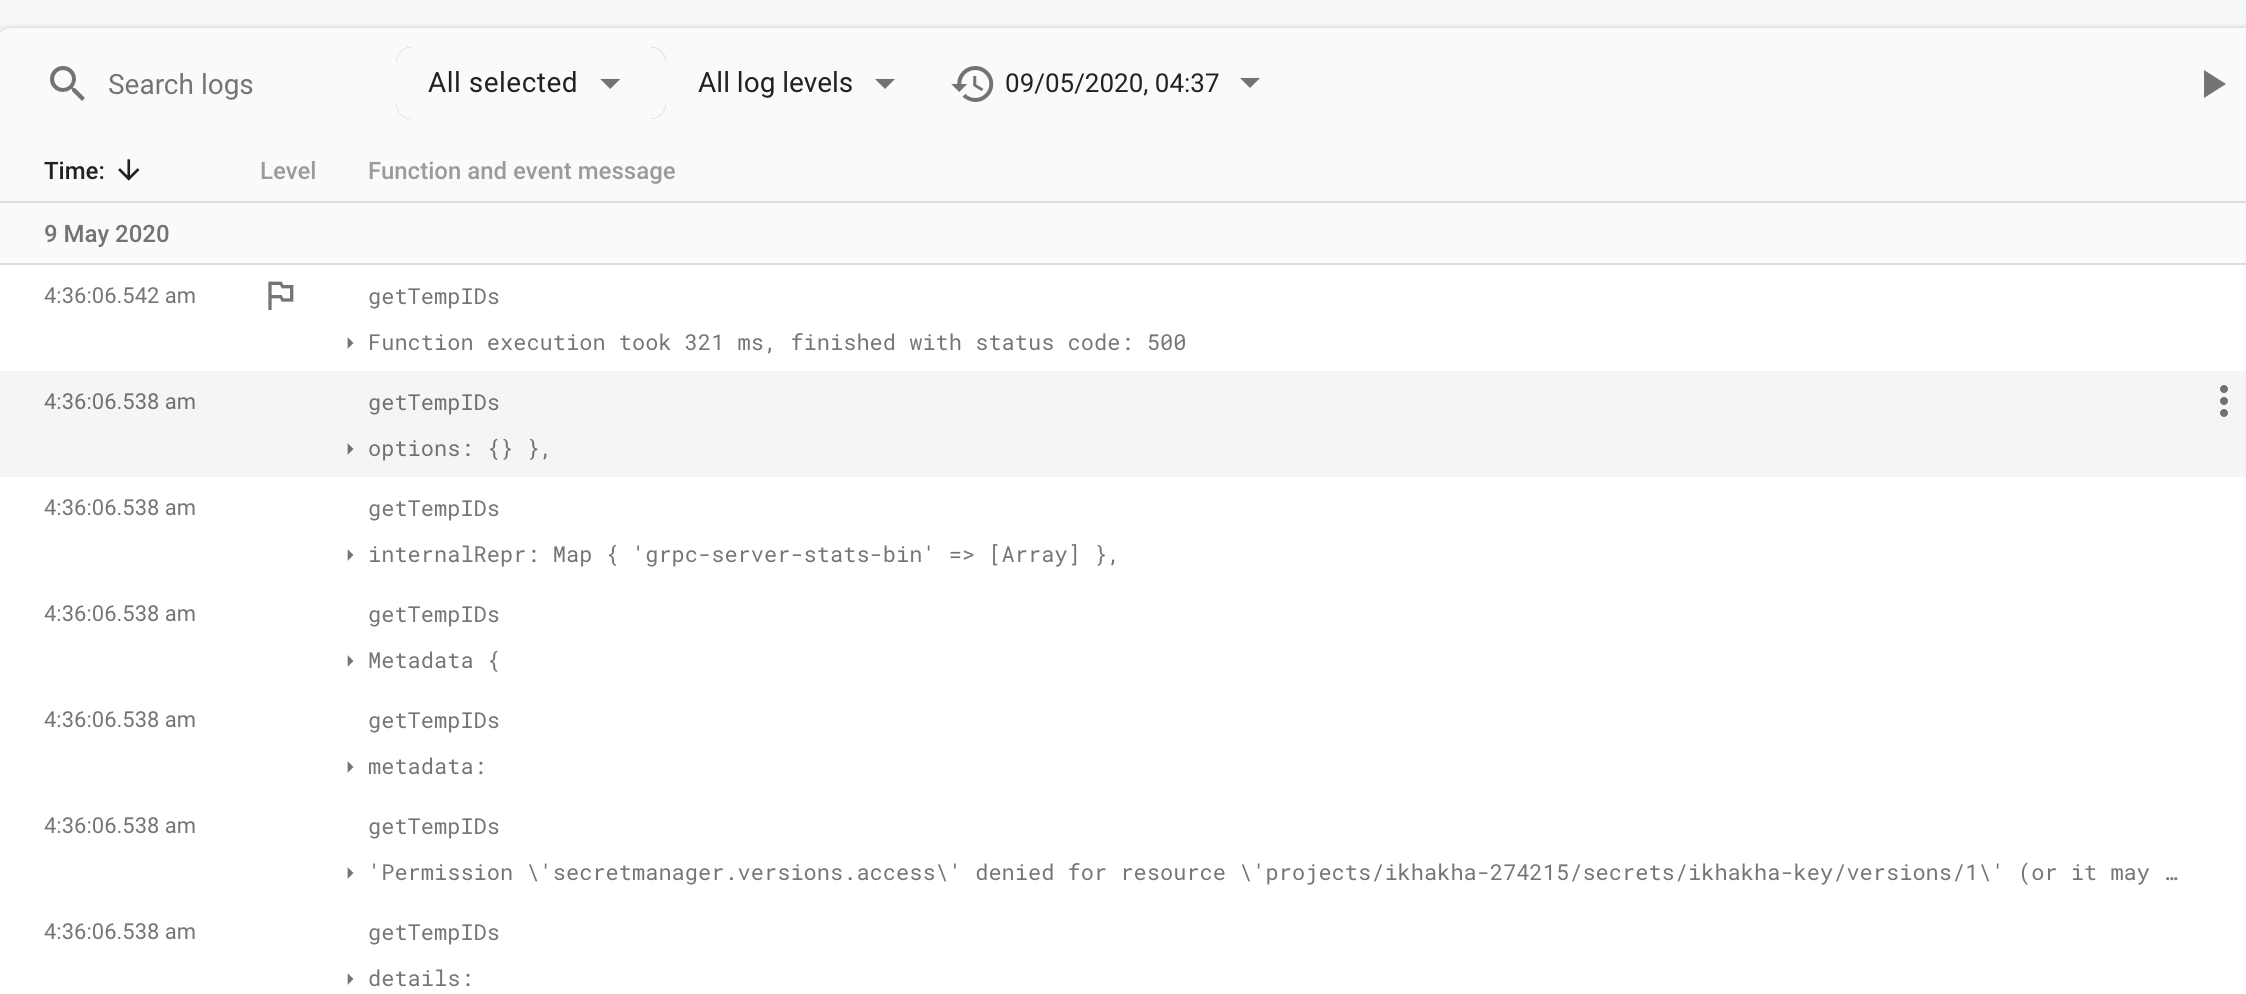Expand the options: {} log entry
The width and height of the screenshot is (2246, 994).
click(x=350, y=448)
